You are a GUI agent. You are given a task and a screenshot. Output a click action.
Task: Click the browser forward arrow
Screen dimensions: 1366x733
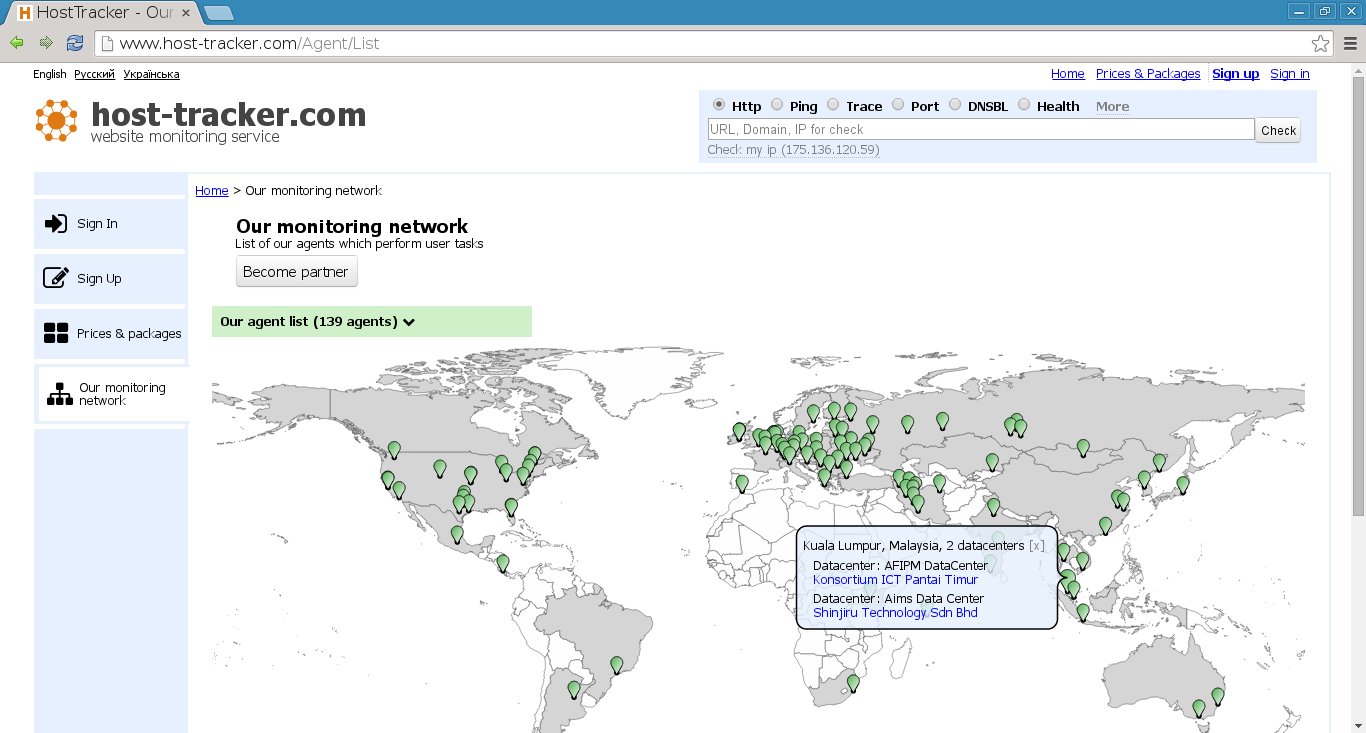[46, 43]
